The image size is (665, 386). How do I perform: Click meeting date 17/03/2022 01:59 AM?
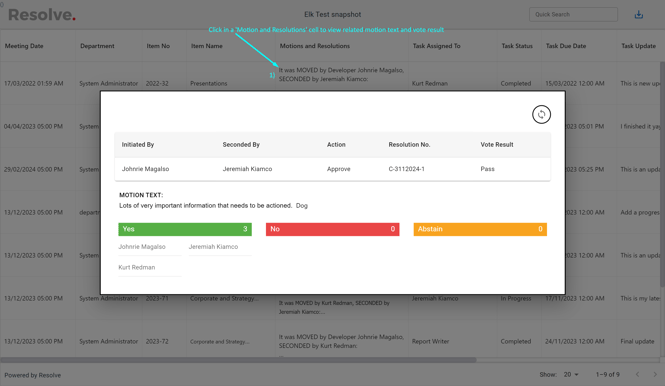(34, 84)
